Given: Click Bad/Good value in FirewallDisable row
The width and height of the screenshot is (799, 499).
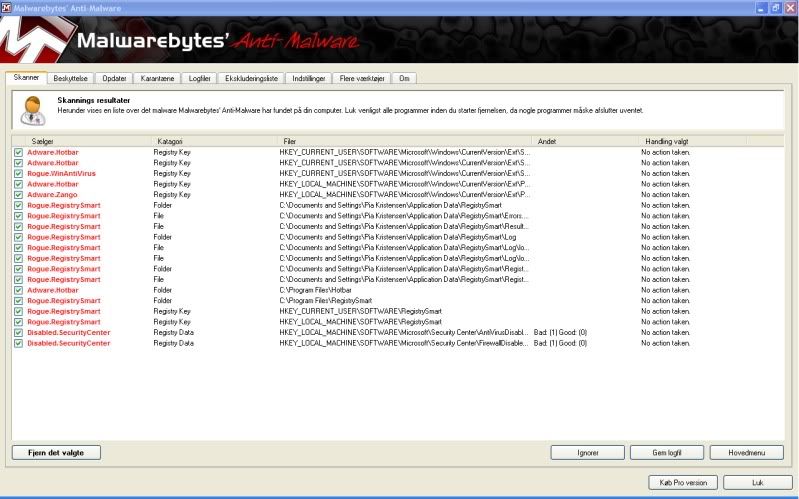Looking at the screenshot, I should pyautogui.click(x=560, y=343).
